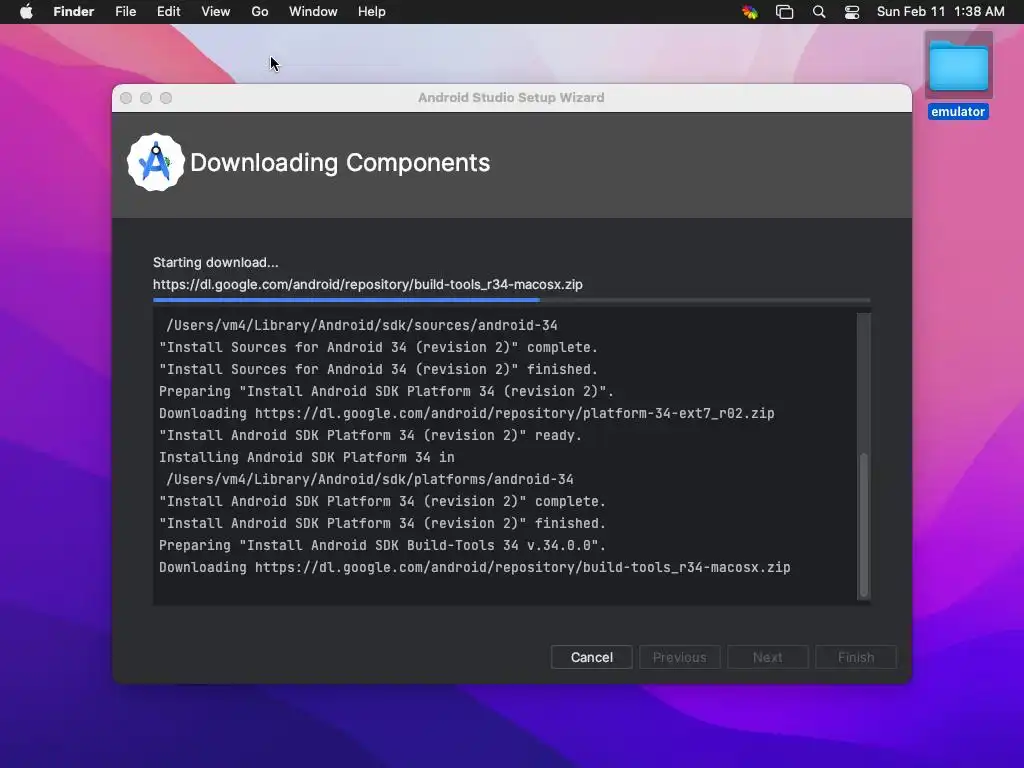The height and width of the screenshot is (768, 1024).
Task: Click the log line 'Install Sources for Android 34' finished
Action: point(378,370)
